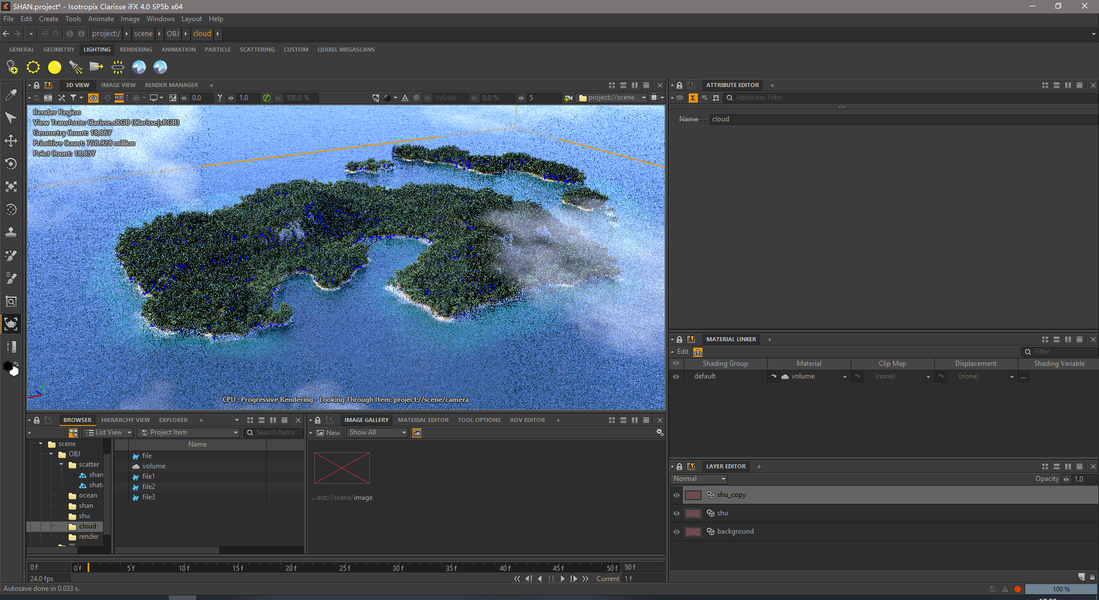Open the Normal blend mode dropdown

pos(699,479)
